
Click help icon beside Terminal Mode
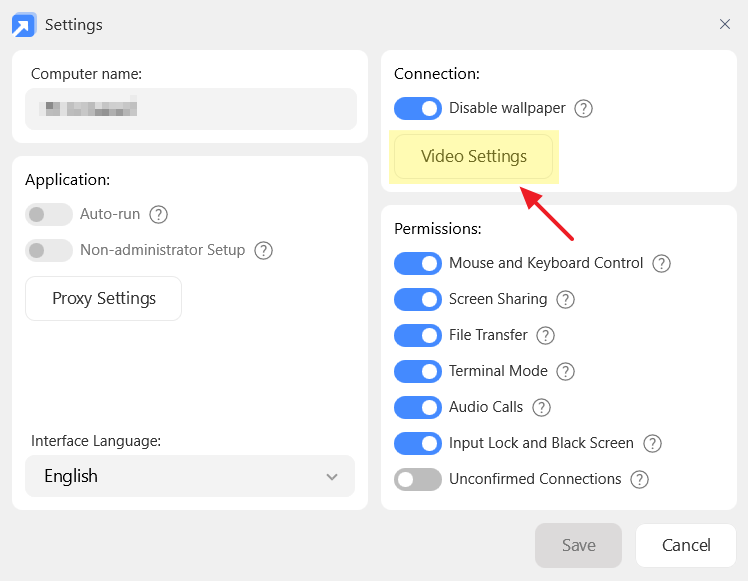tap(565, 371)
